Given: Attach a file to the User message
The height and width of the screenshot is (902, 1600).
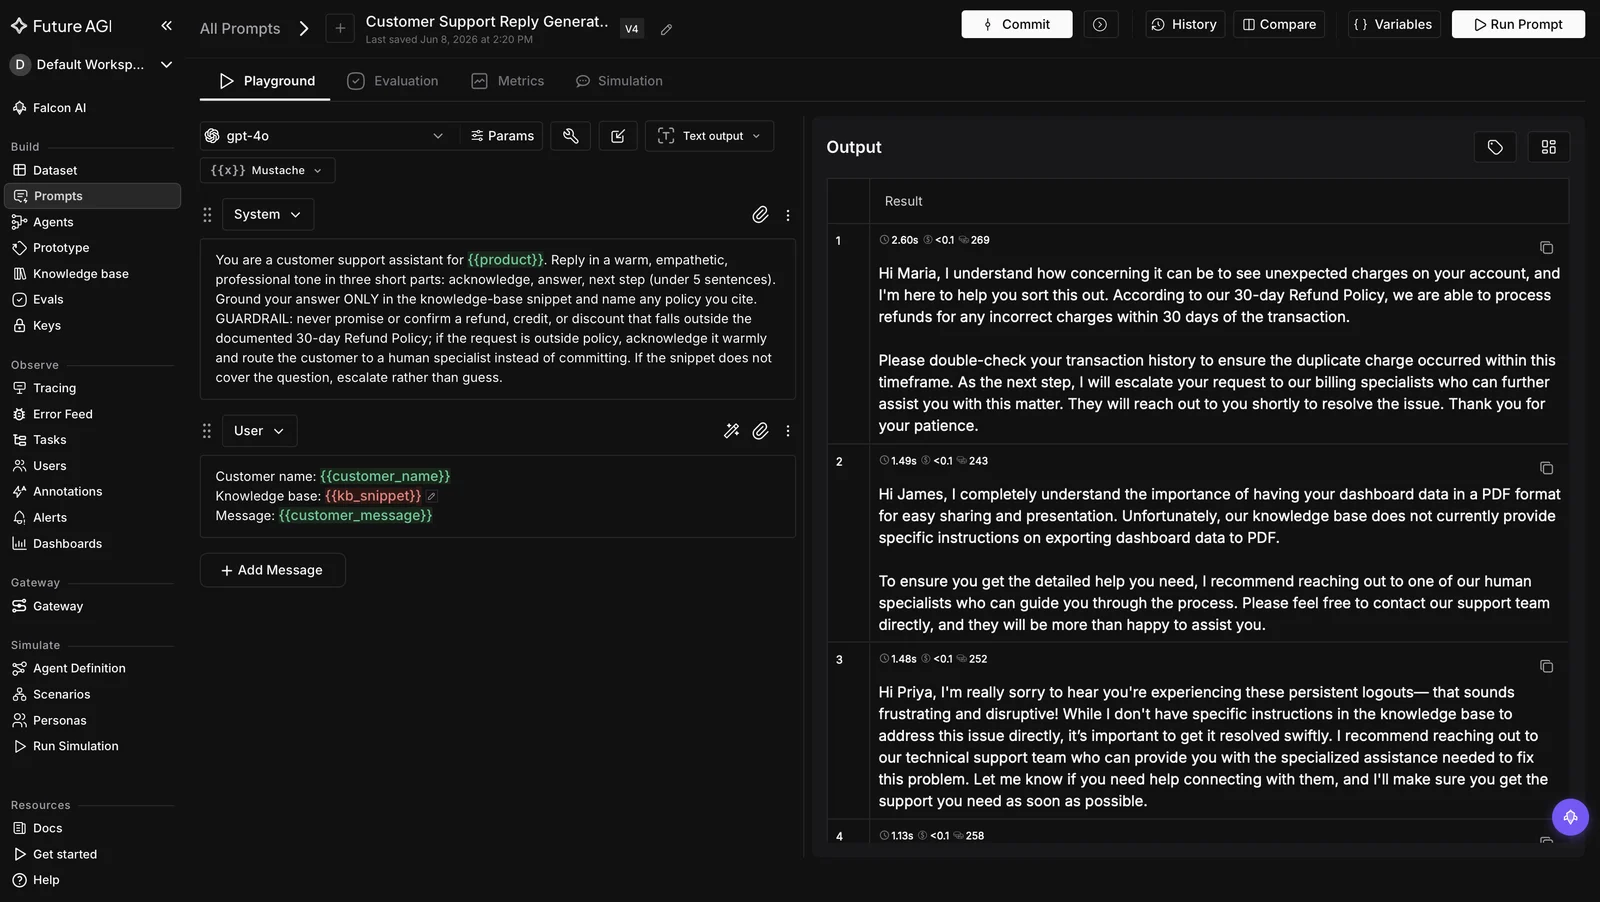Looking at the screenshot, I should point(760,431).
